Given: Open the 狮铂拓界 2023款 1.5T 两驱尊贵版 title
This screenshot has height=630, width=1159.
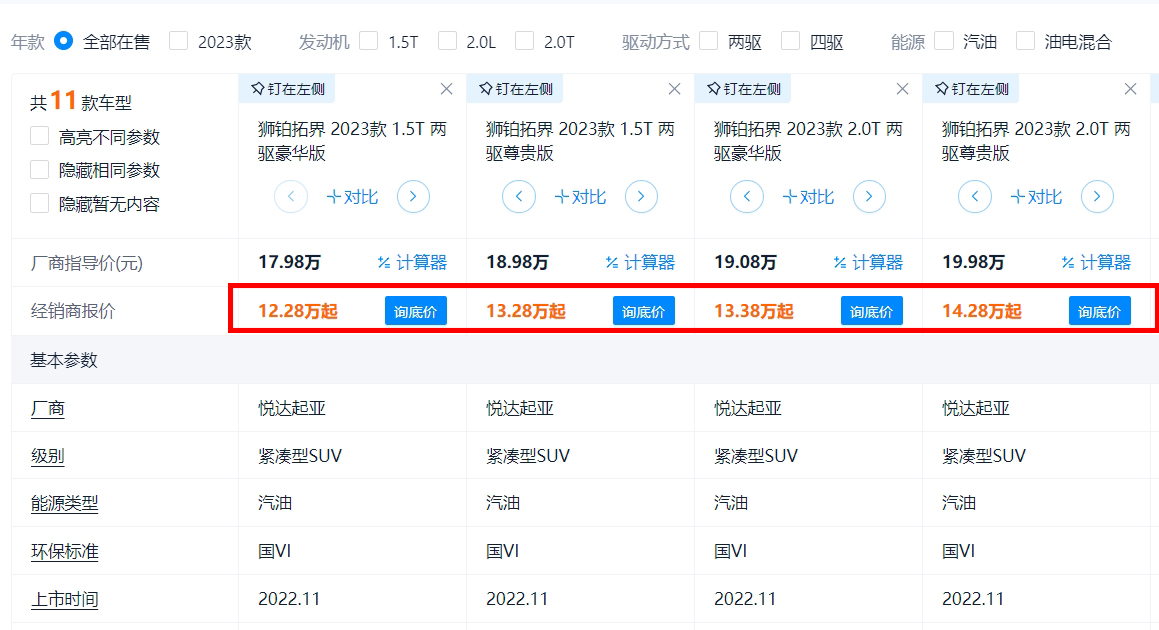Looking at the screenshot, I should pos(580,141).
